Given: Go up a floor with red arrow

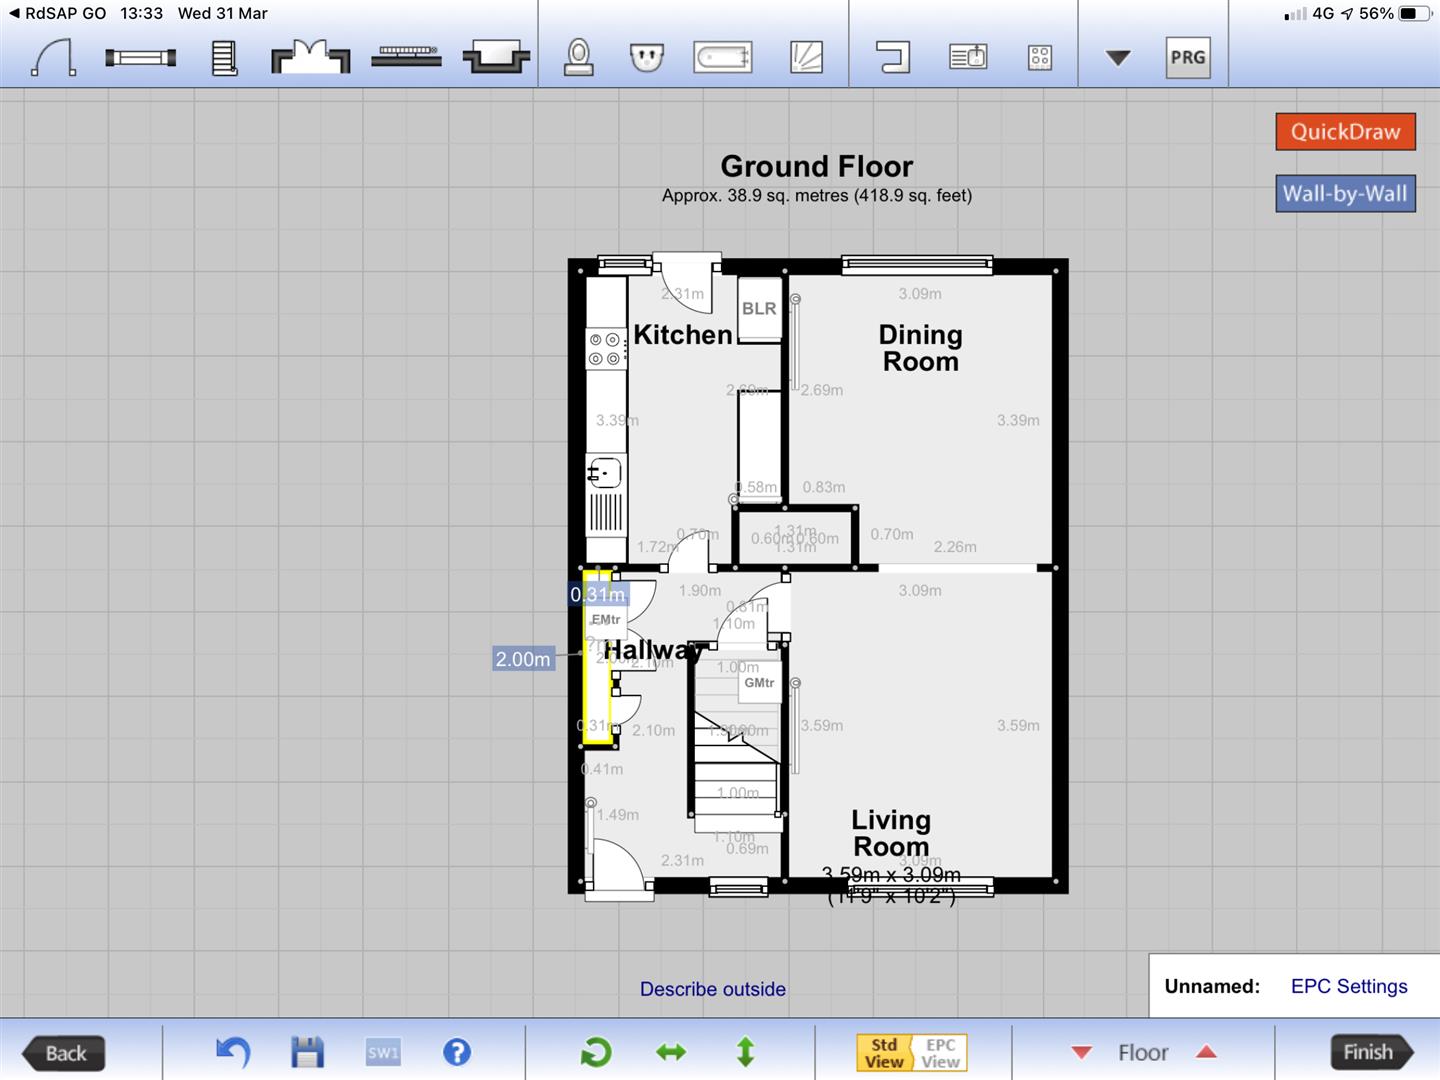Looking at the screenshot, I should click(x=1206, y=1052).
